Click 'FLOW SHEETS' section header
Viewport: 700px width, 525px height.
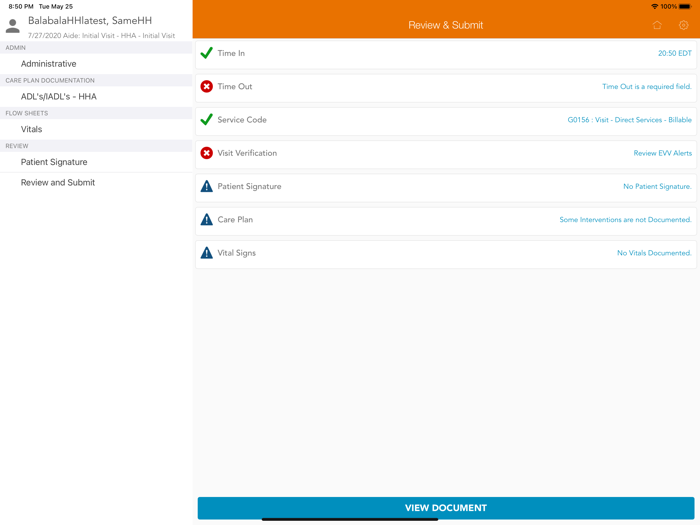point(27,113)
